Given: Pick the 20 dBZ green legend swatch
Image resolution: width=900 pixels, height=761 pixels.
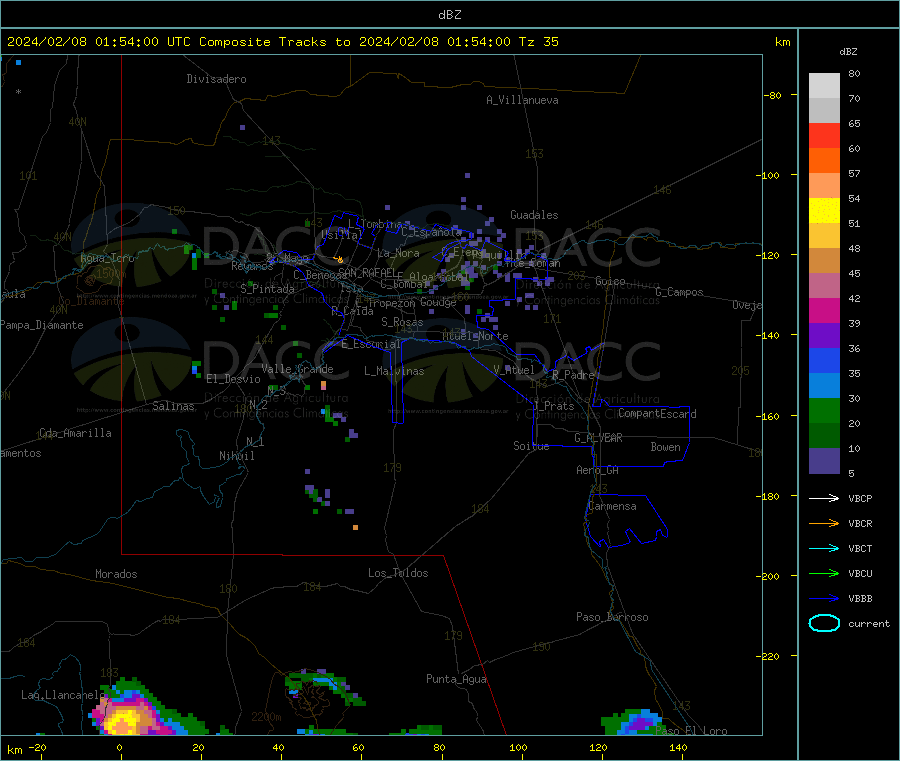Looking at the screenshot, I should [x=824, y=410].
